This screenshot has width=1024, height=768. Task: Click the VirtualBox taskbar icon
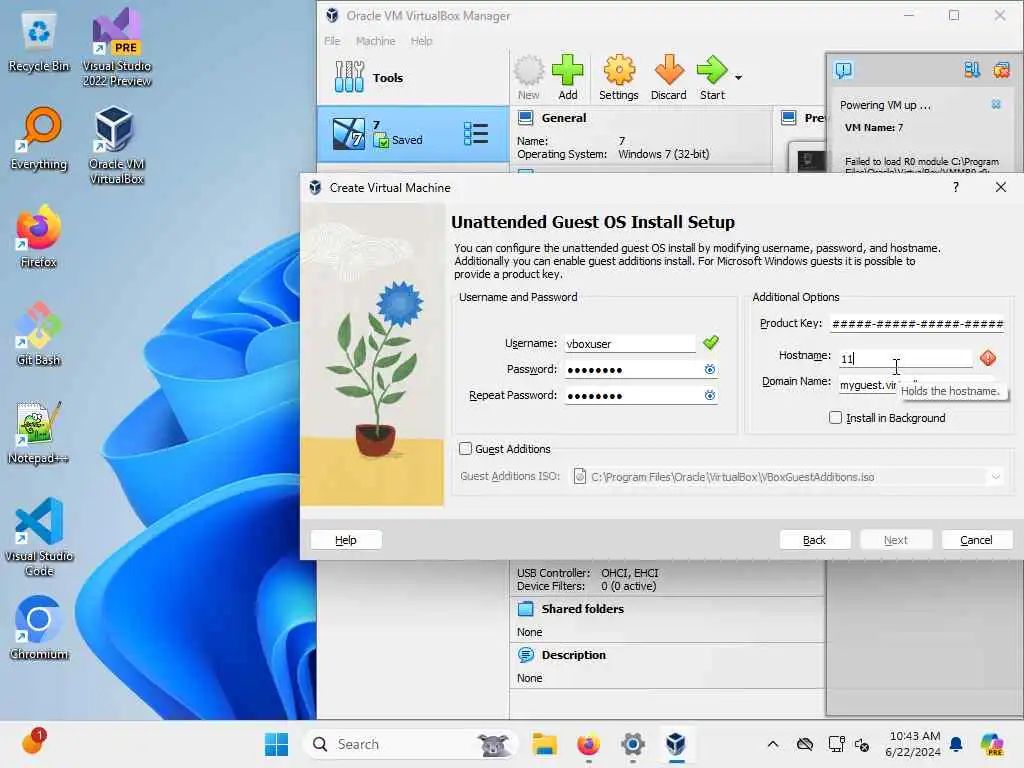[x=676, y=744]
